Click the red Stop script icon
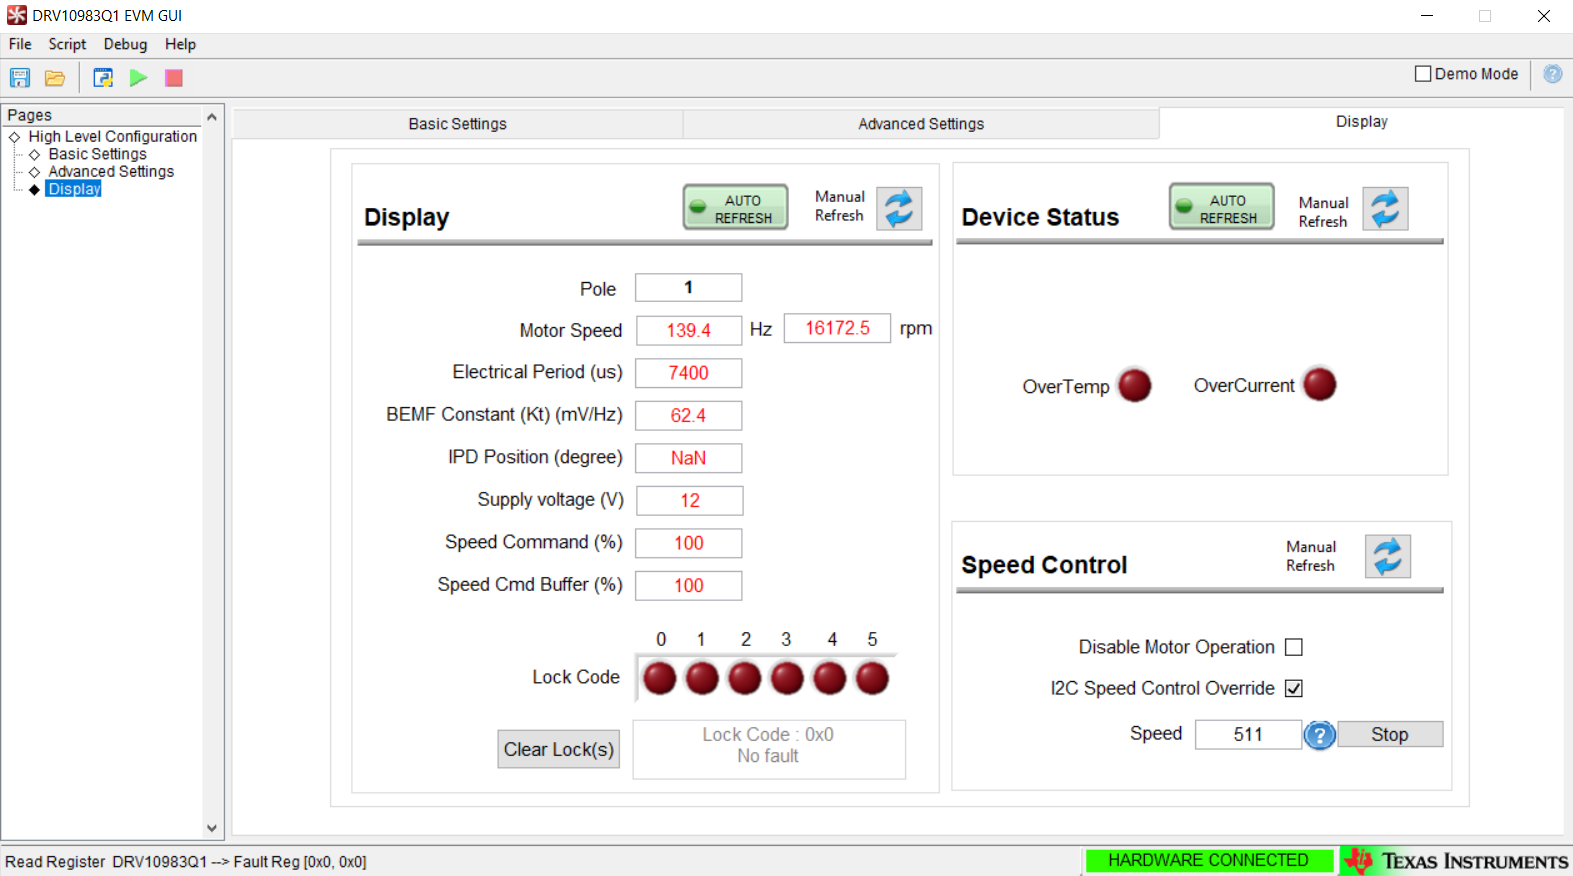 (174, 78)
